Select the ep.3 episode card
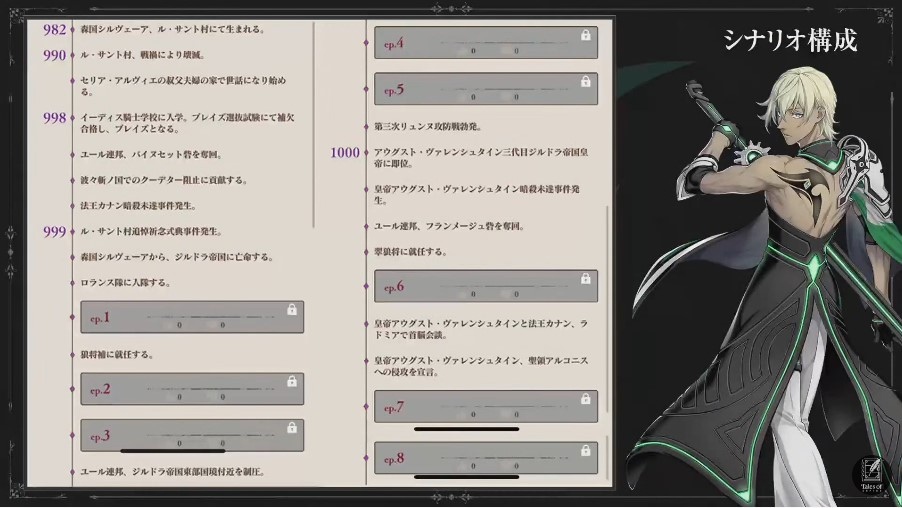 click(192, 436)
